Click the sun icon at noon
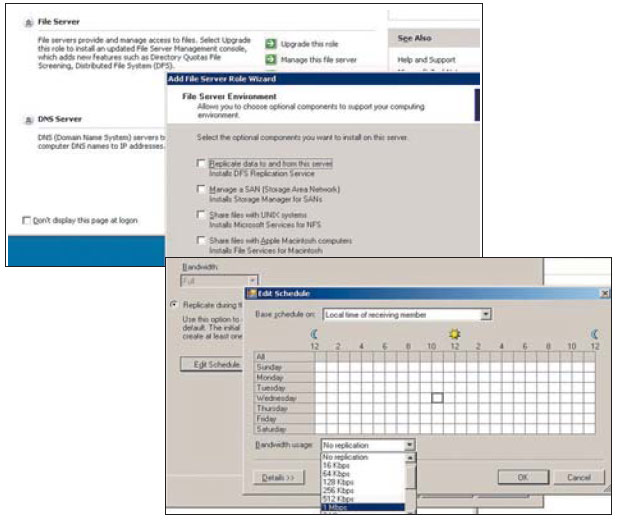The image size is (633, 524). [454, 334]
